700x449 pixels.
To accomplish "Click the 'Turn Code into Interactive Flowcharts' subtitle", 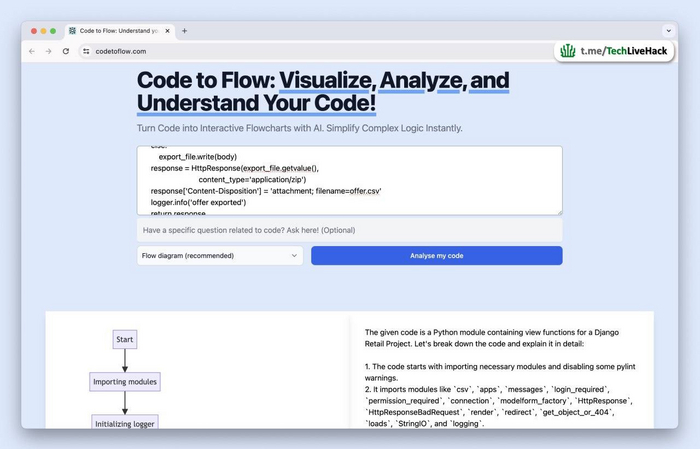I will [x=300, y=128].
